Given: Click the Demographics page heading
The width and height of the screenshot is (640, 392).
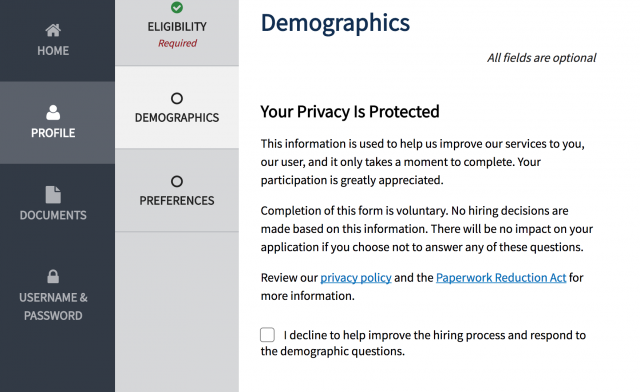Looking at the screenshot, I should (335, 23).
